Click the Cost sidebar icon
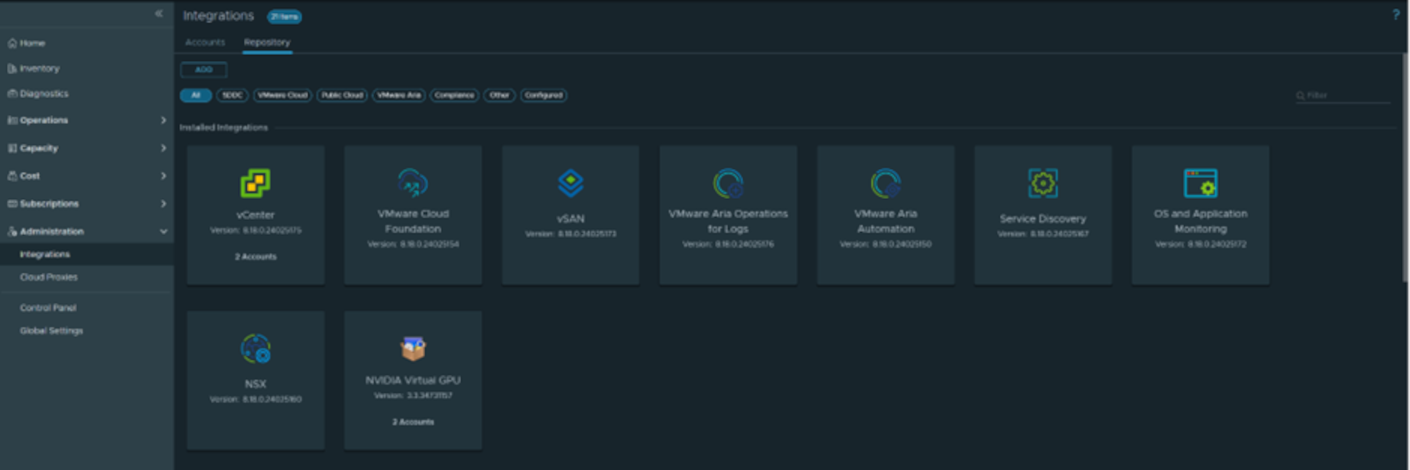1410x470 pixels. coord(12,176)
